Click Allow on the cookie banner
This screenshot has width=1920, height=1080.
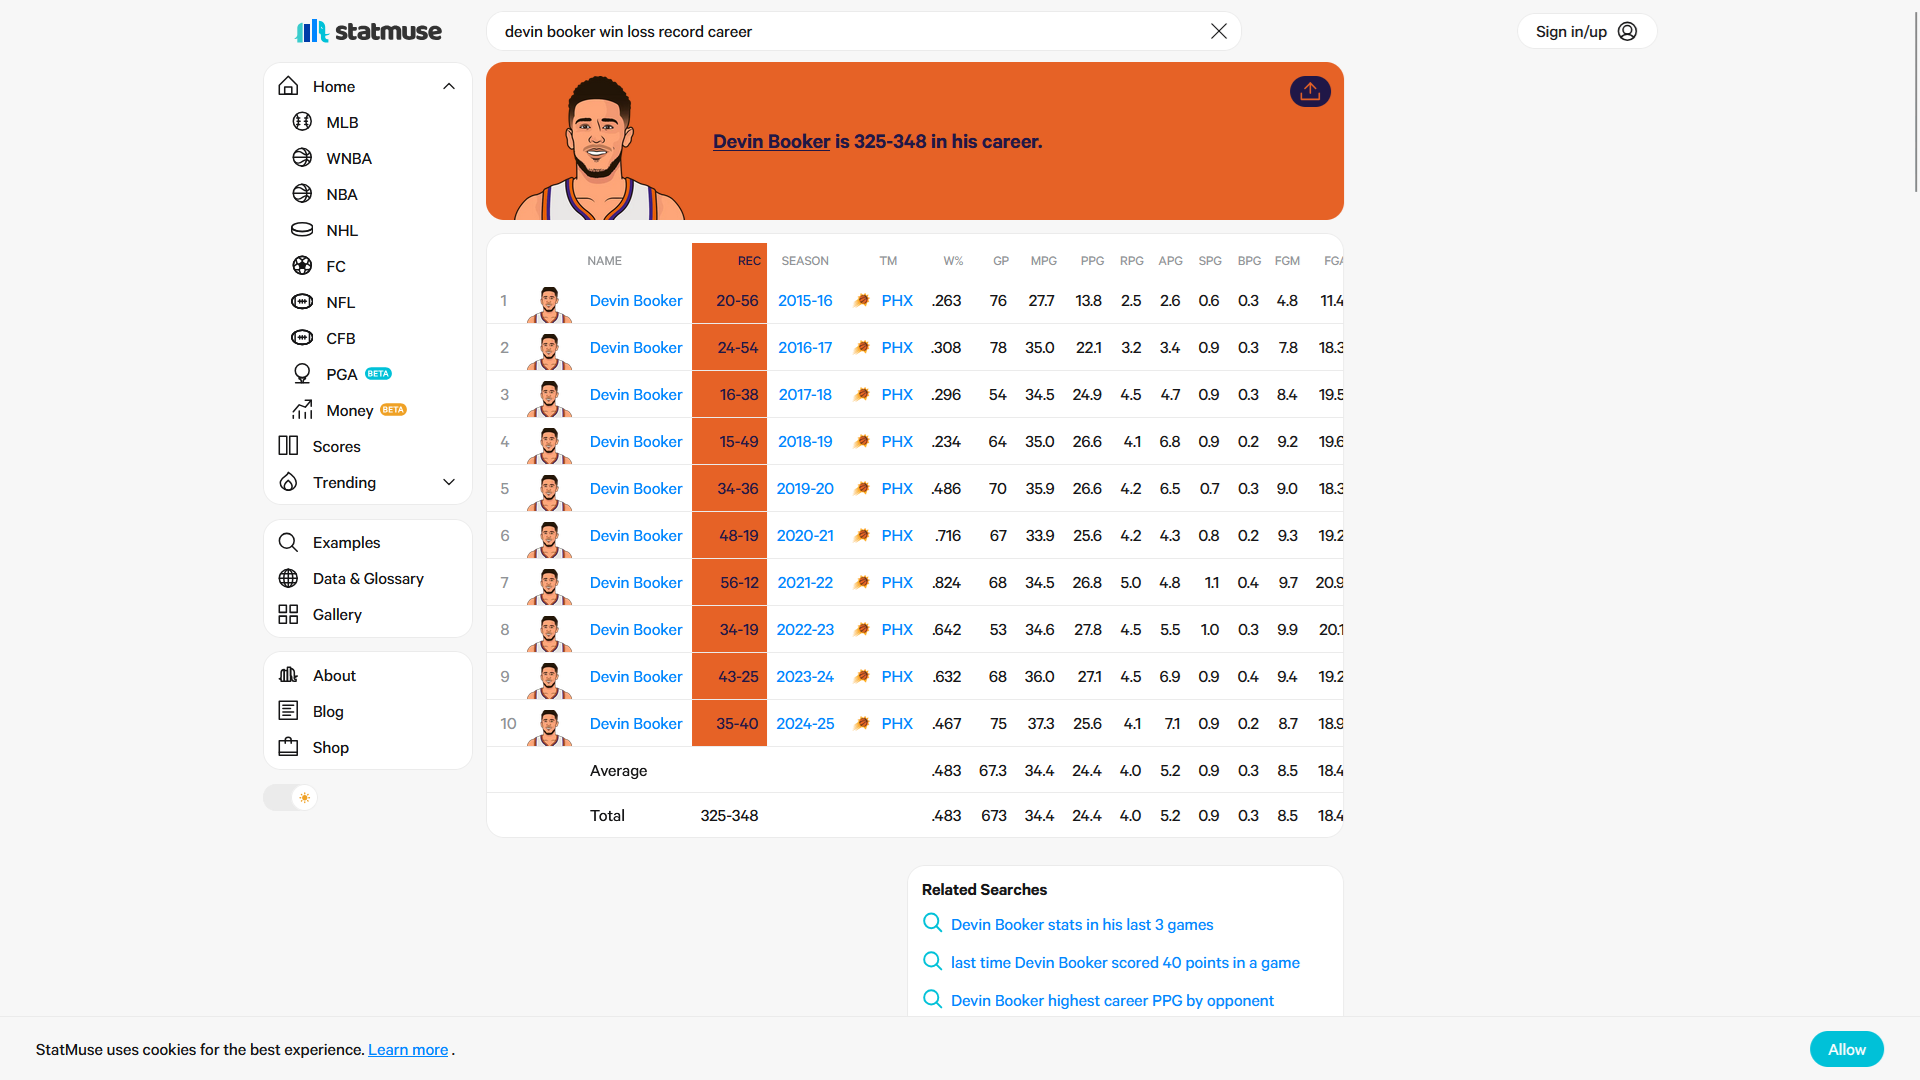(1846, 1049)
